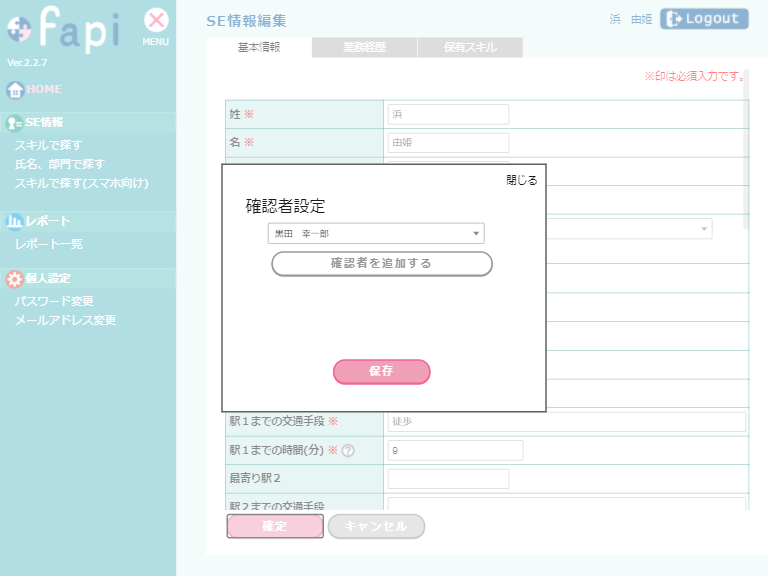Screen dimensions: 768x576
Task: Click the 駅1までの時間 input field
Action: pyautogui.click(x=455, y=451)
